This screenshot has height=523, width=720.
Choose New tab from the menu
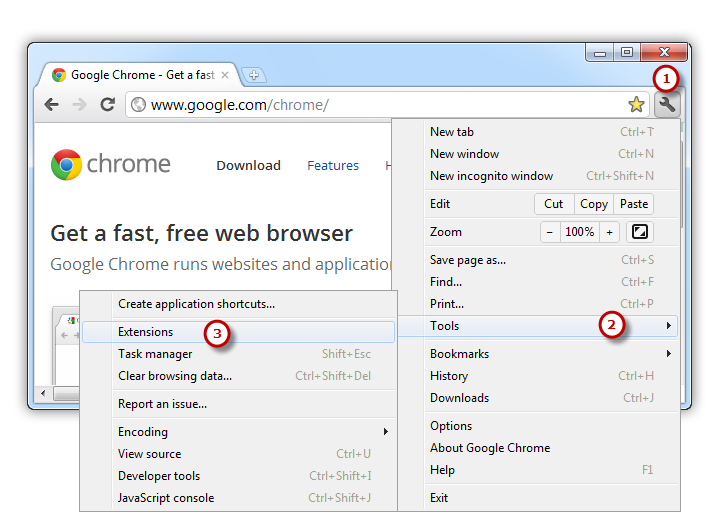tap(536, 132)
